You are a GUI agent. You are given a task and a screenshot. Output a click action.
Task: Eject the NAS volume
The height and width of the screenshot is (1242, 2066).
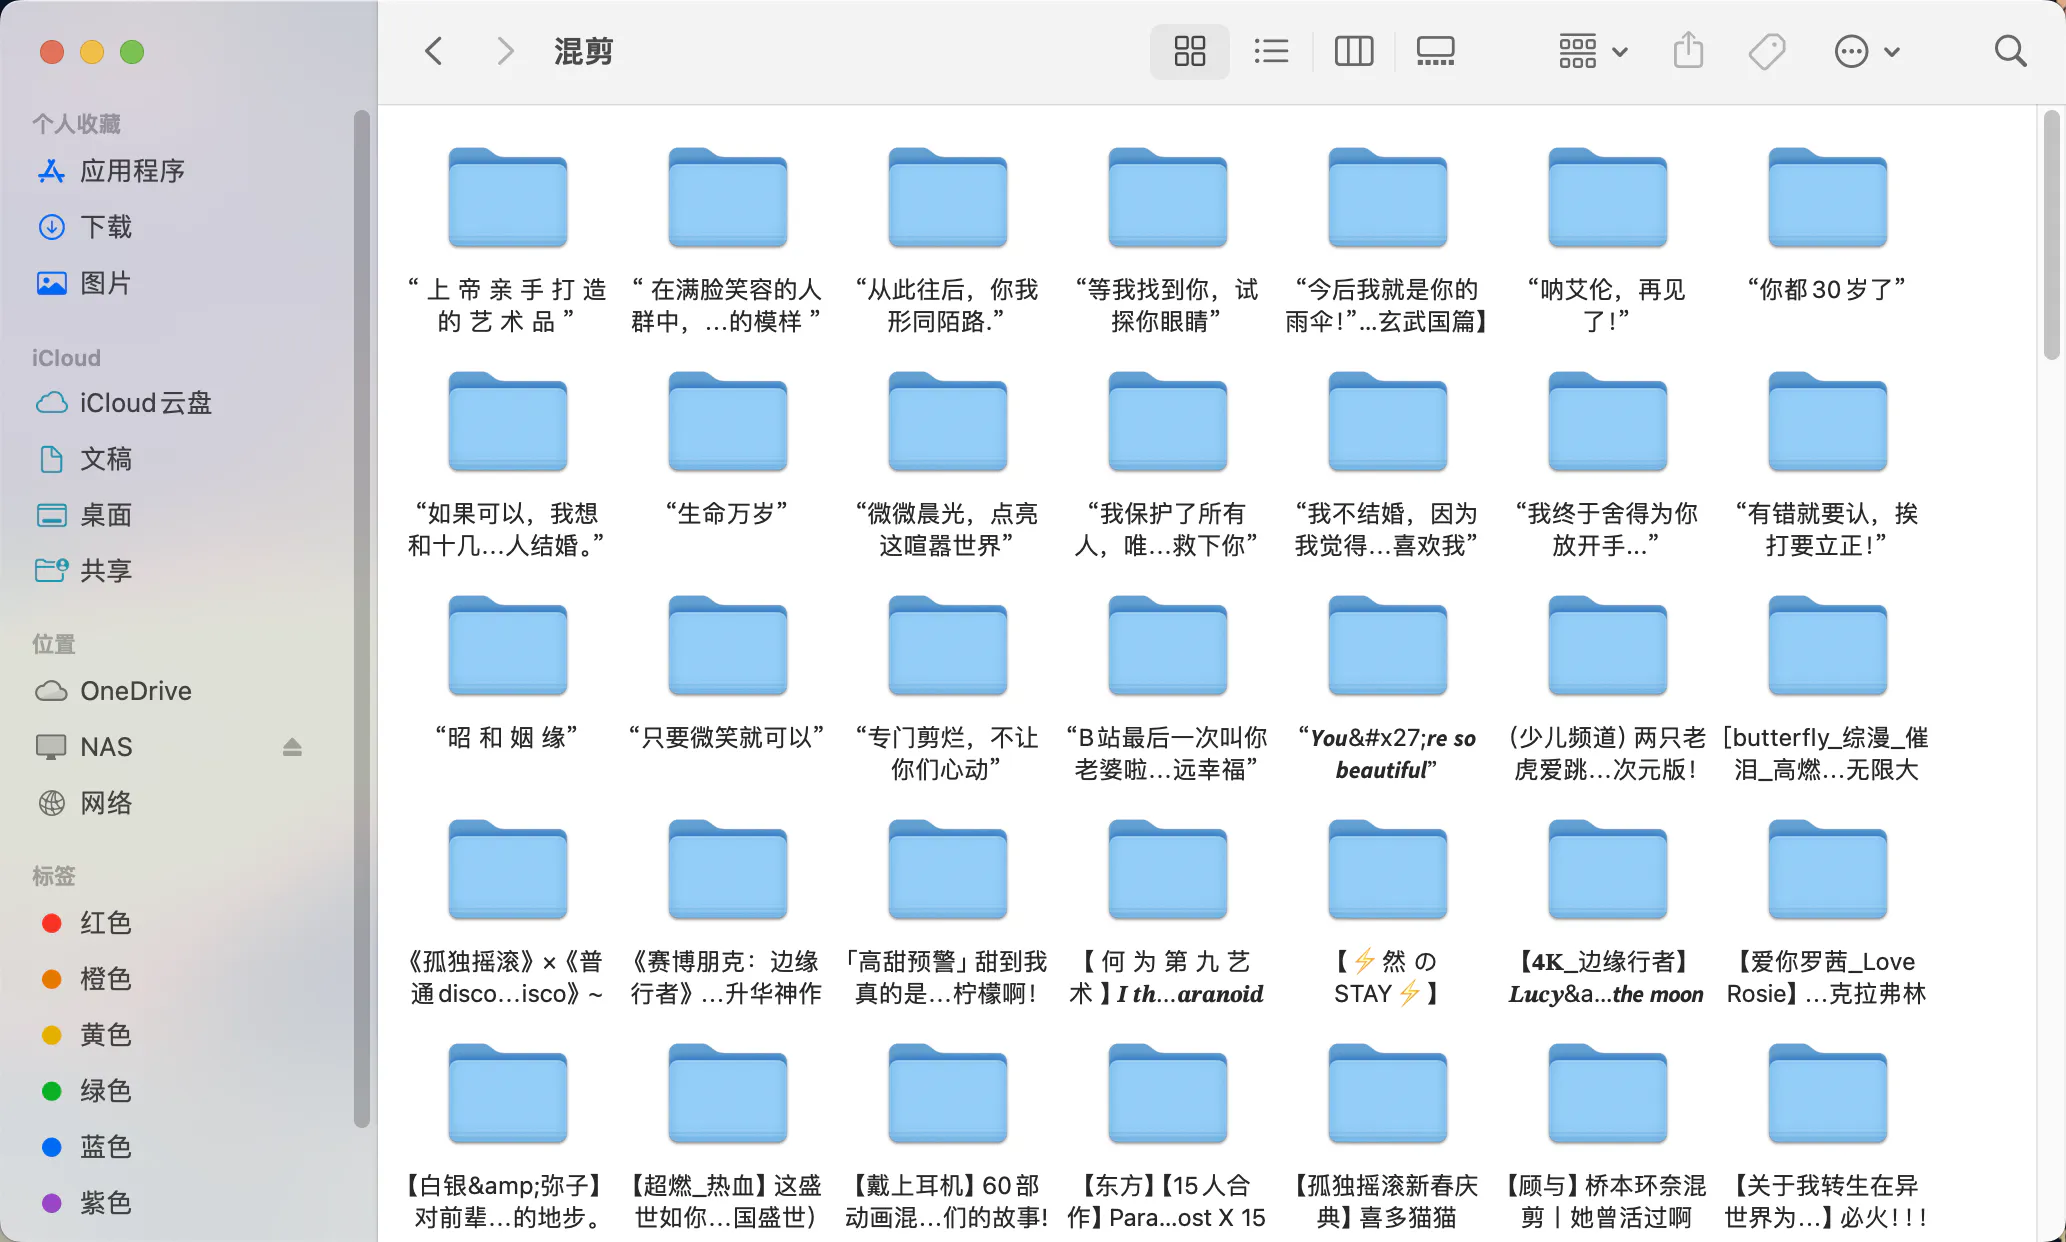292,747
